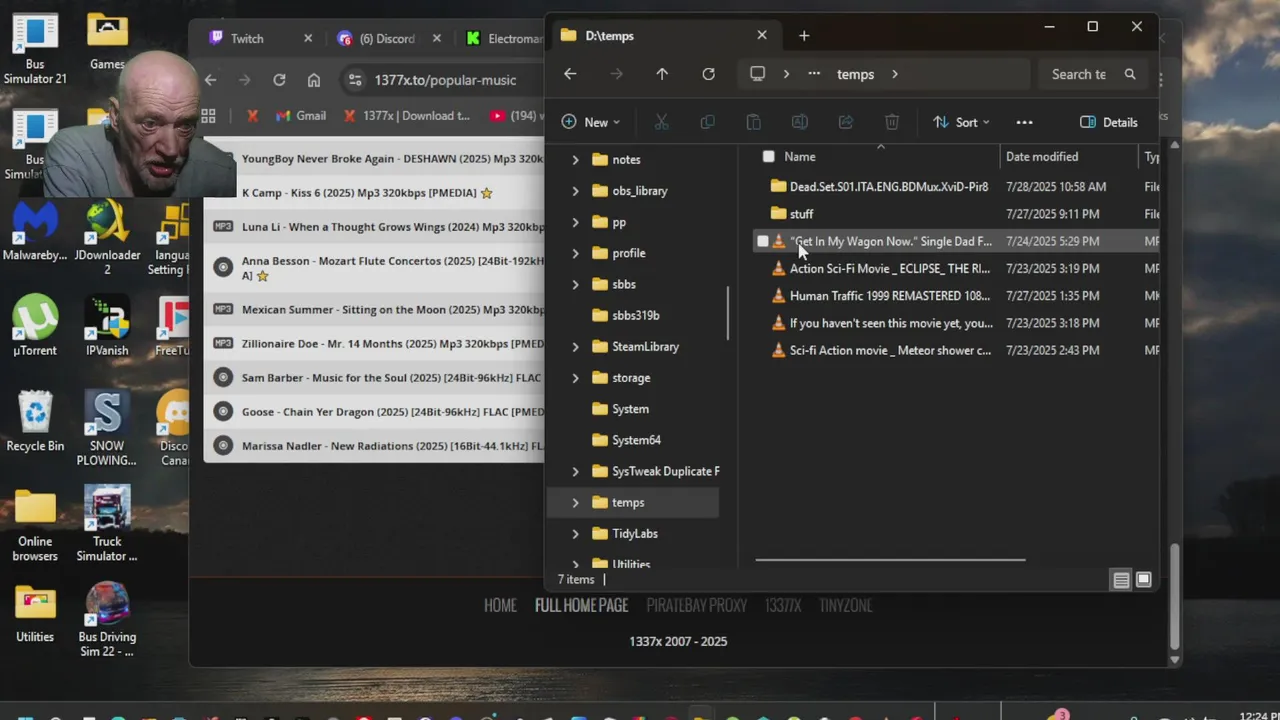Expand the profile folder in tree
The height and width of the screenshot is (720, 1280).
coord(575,253)
